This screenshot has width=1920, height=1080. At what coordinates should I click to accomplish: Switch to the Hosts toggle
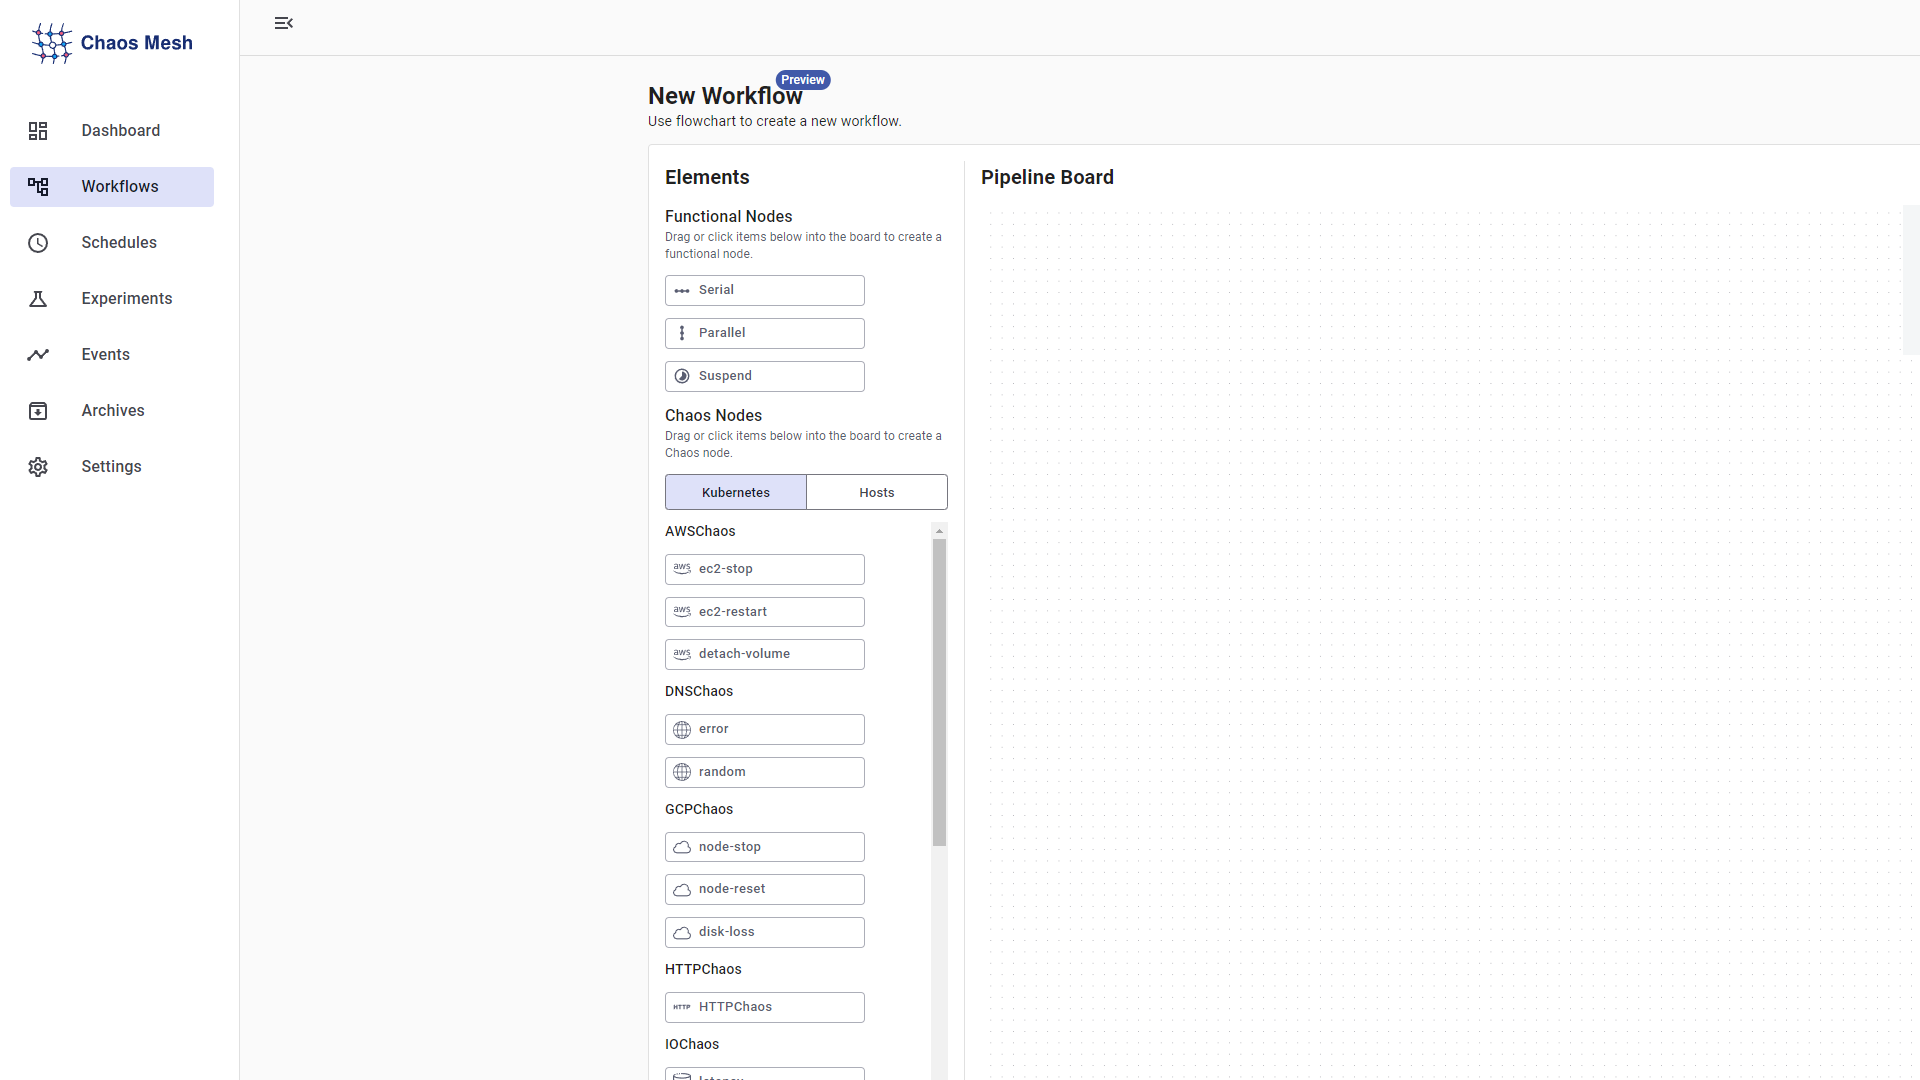pos(877,492)
